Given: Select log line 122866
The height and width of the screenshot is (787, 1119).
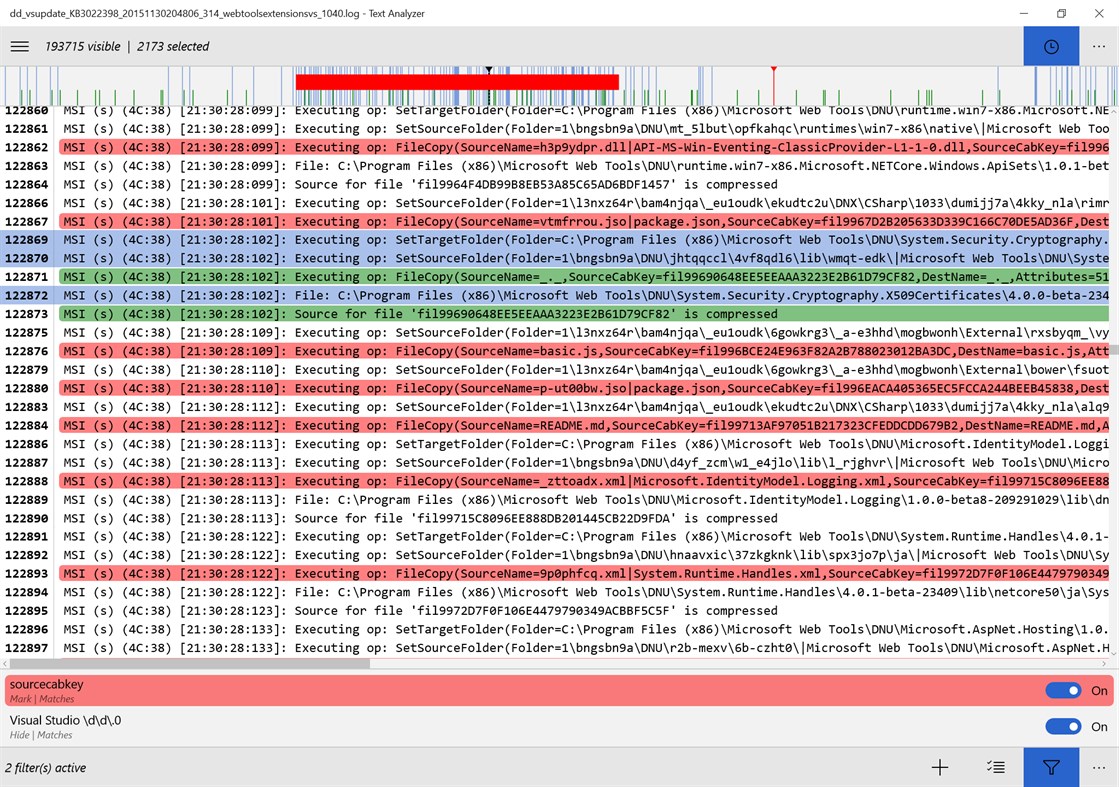Looking at the screenshot, I should click(x=557, y=203).
